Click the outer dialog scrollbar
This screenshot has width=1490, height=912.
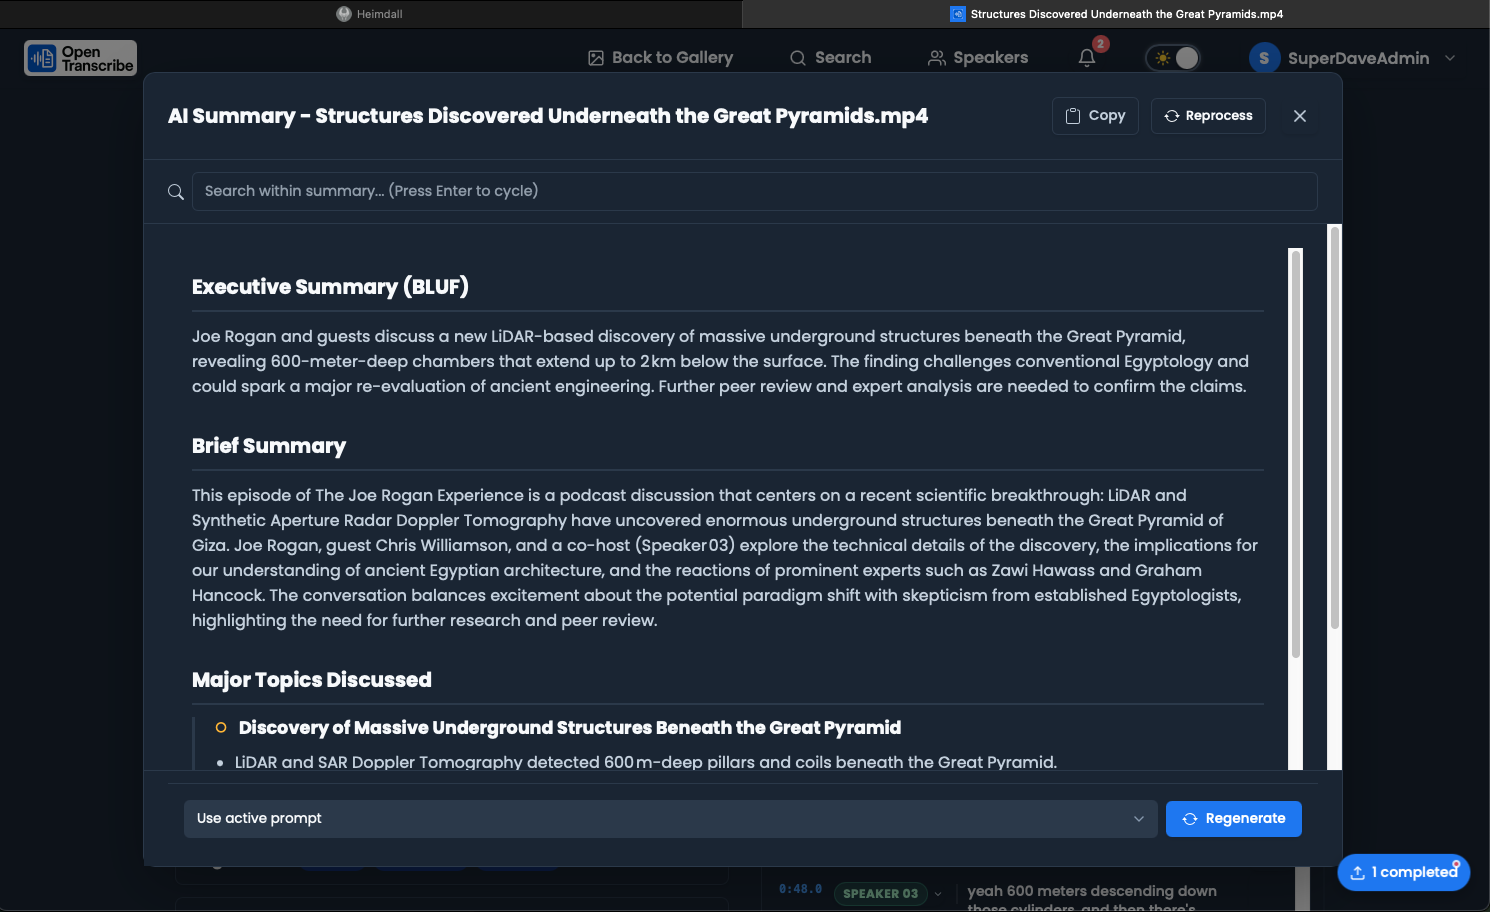pos(1334,428)
